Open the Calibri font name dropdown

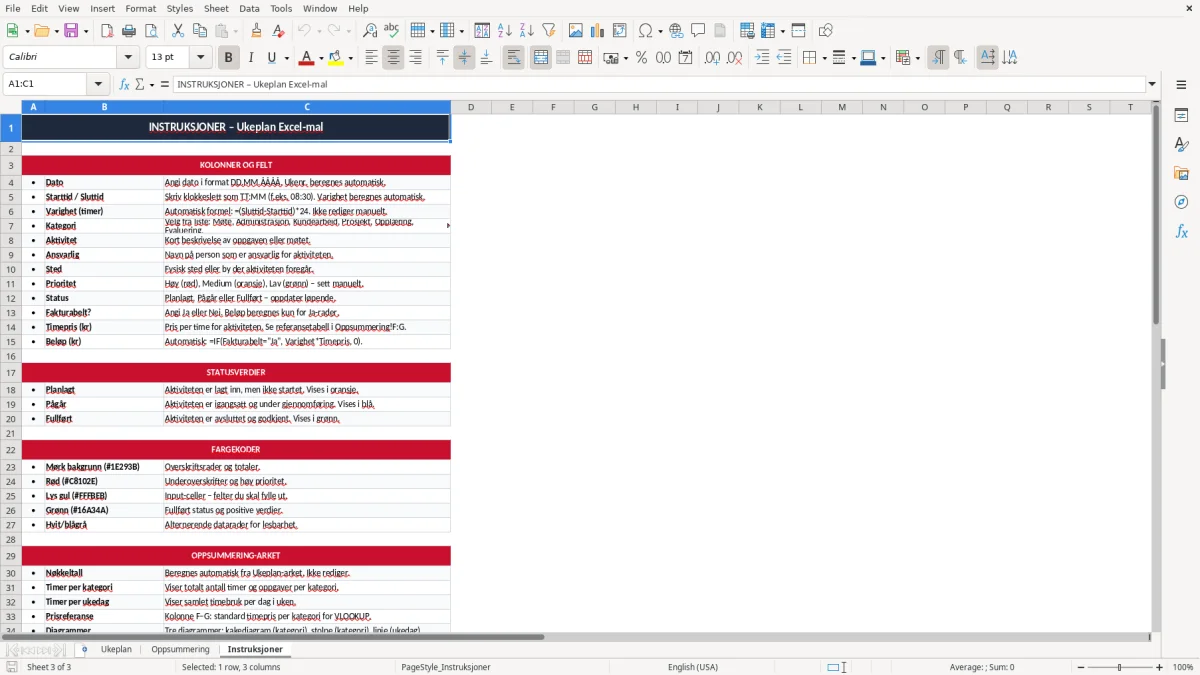(128, 58)
